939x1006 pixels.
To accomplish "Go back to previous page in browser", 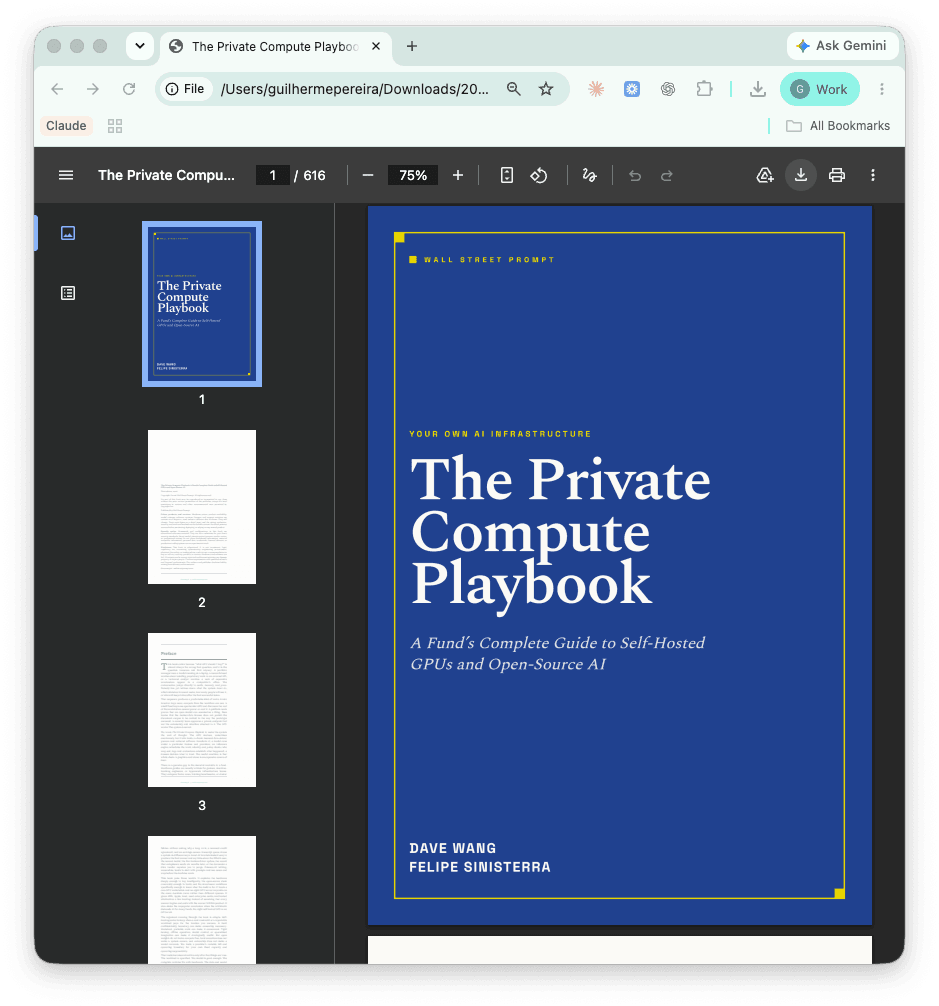I will [x=57, y=89].
